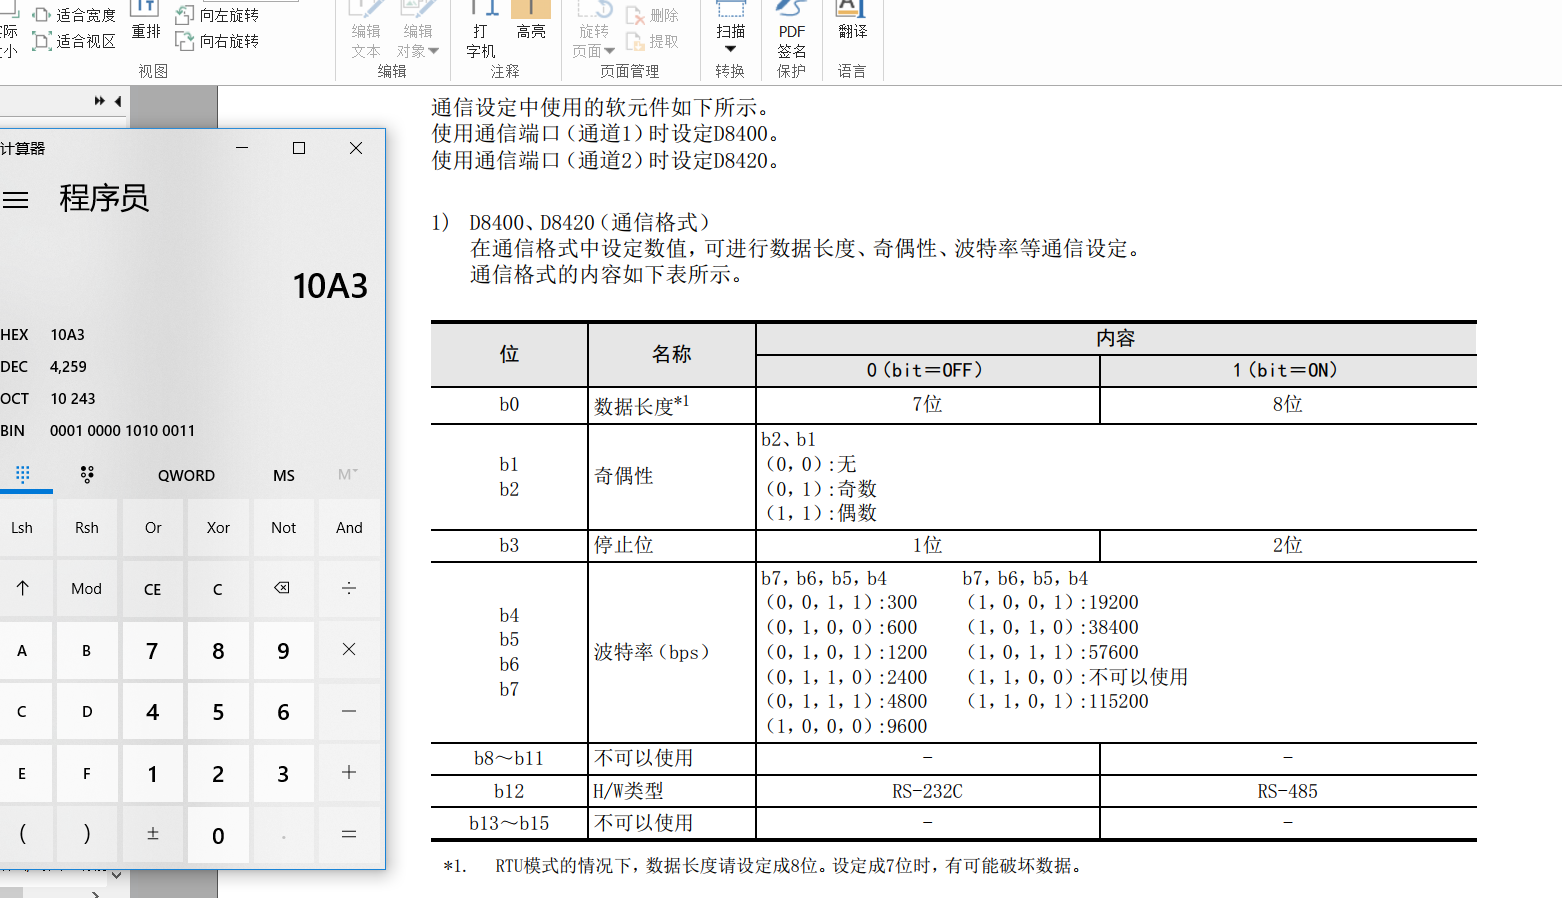Switch to the bit toggling keypad
Image resolution: width=1562 pixels, height=898 pixels.
pyautogui.click(x=87, y=475)
